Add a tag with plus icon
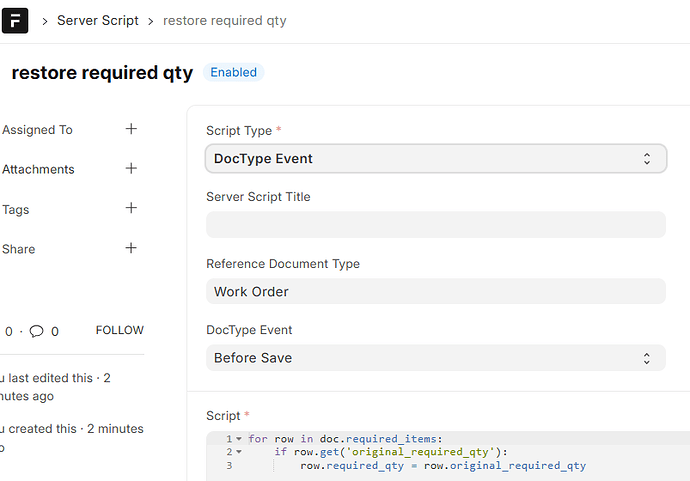The image size is (690, 481). pyautogui.click(x=131, y=209)
